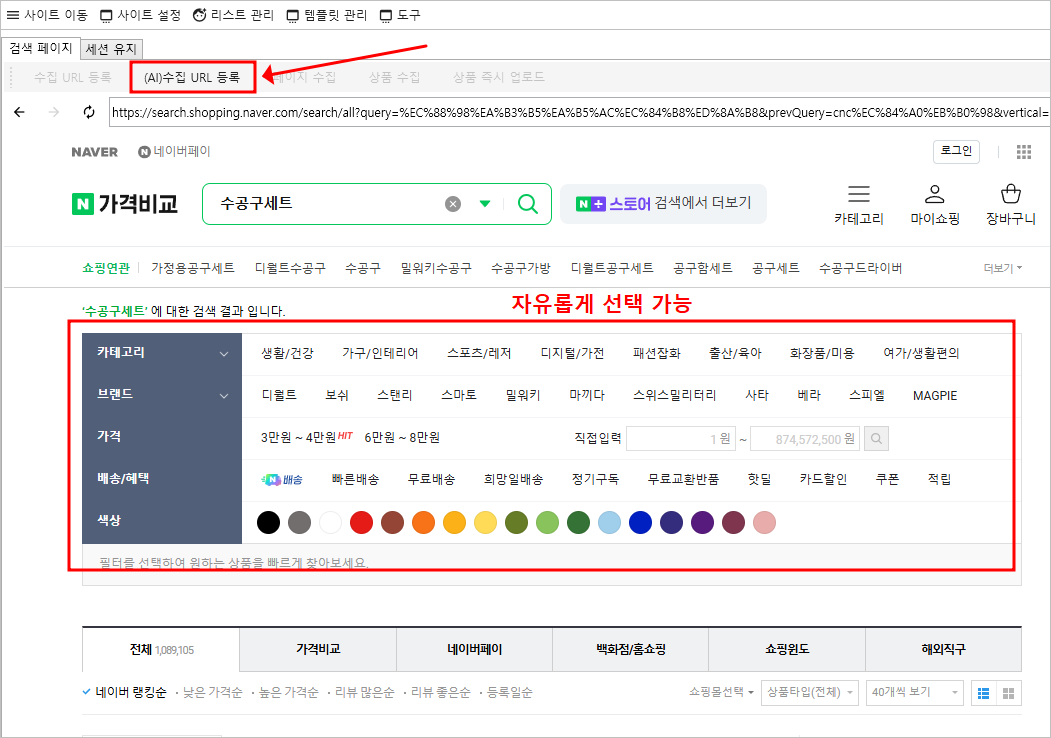Select the 생활/건강 category filter

(288, 353)
